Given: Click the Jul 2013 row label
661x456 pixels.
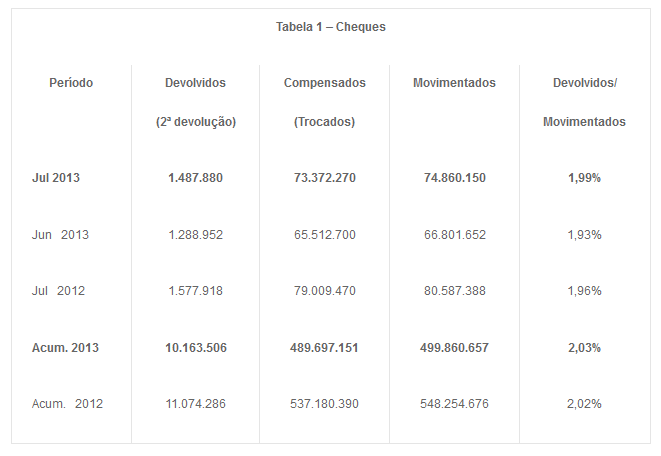Looking at the screenshot, I should point(56,178).
